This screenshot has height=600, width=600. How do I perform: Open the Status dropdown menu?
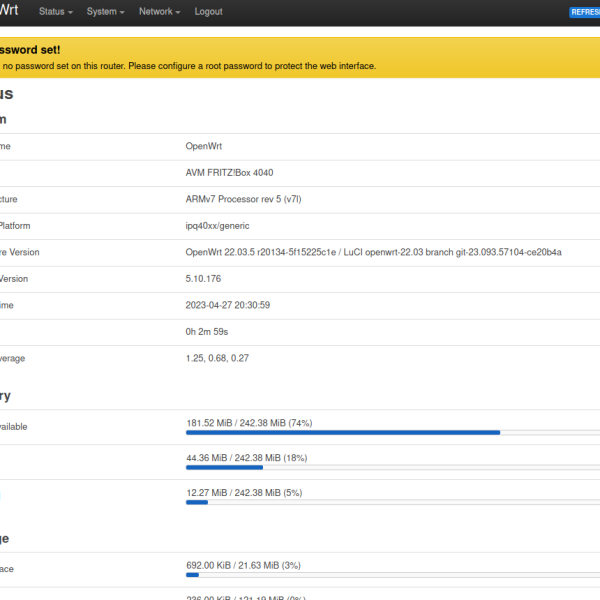tap(56, 12)
